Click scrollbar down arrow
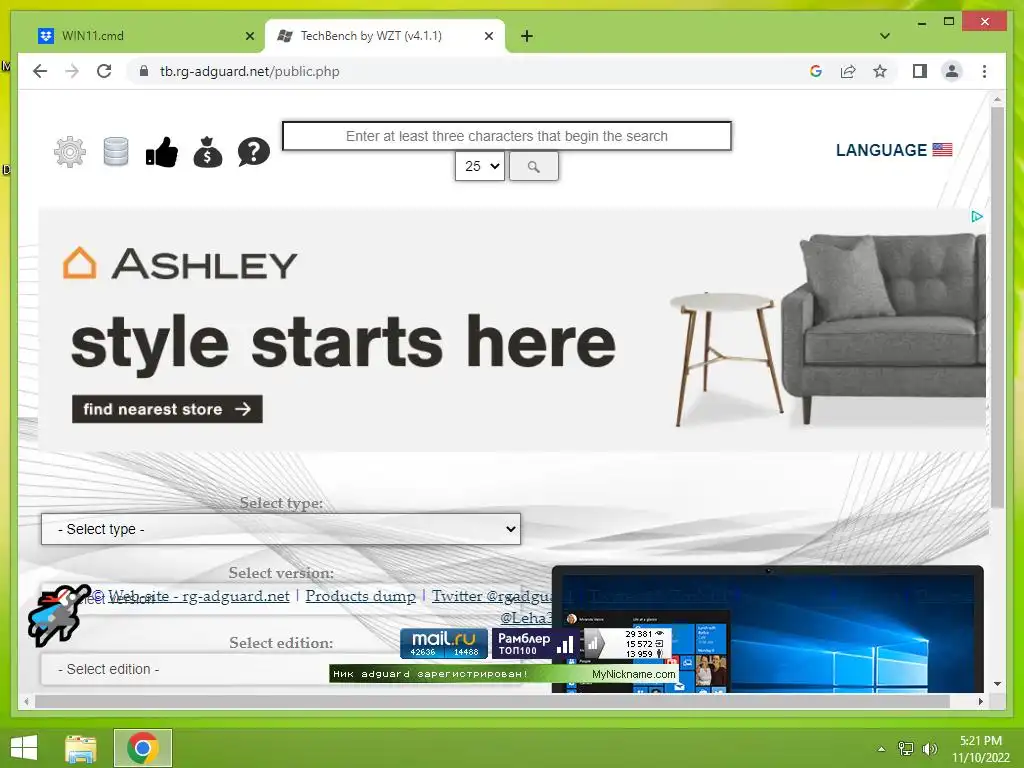Viewport: 1024px width, 768px height. tap(997, 684)
